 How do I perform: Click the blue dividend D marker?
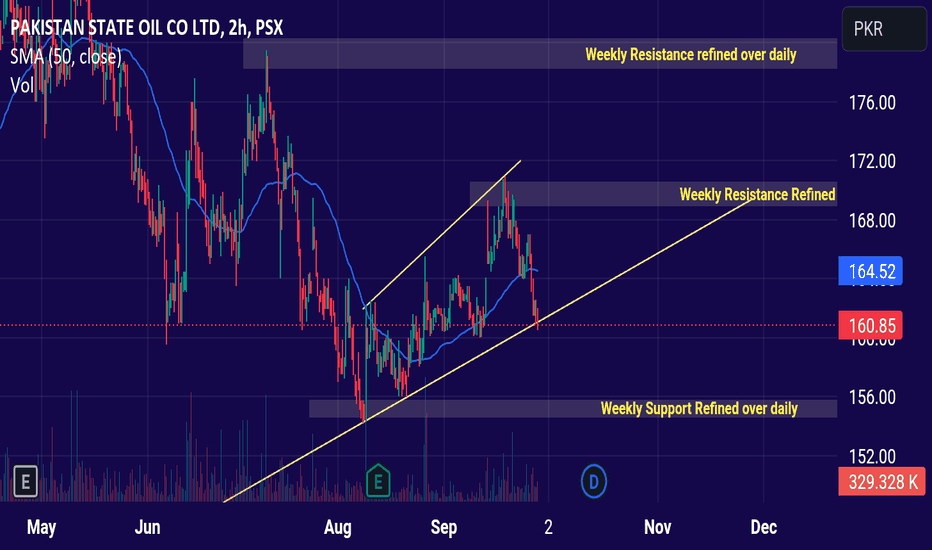pos(593,481)
